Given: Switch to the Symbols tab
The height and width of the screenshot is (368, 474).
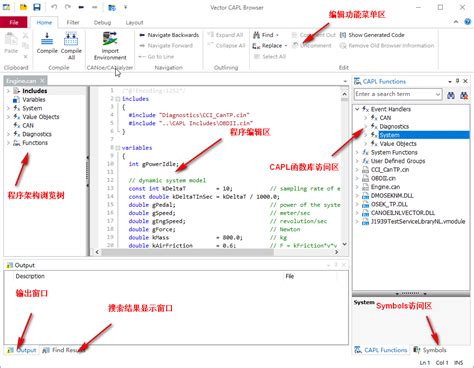Looking at the screenshot, I should (430, 350).
